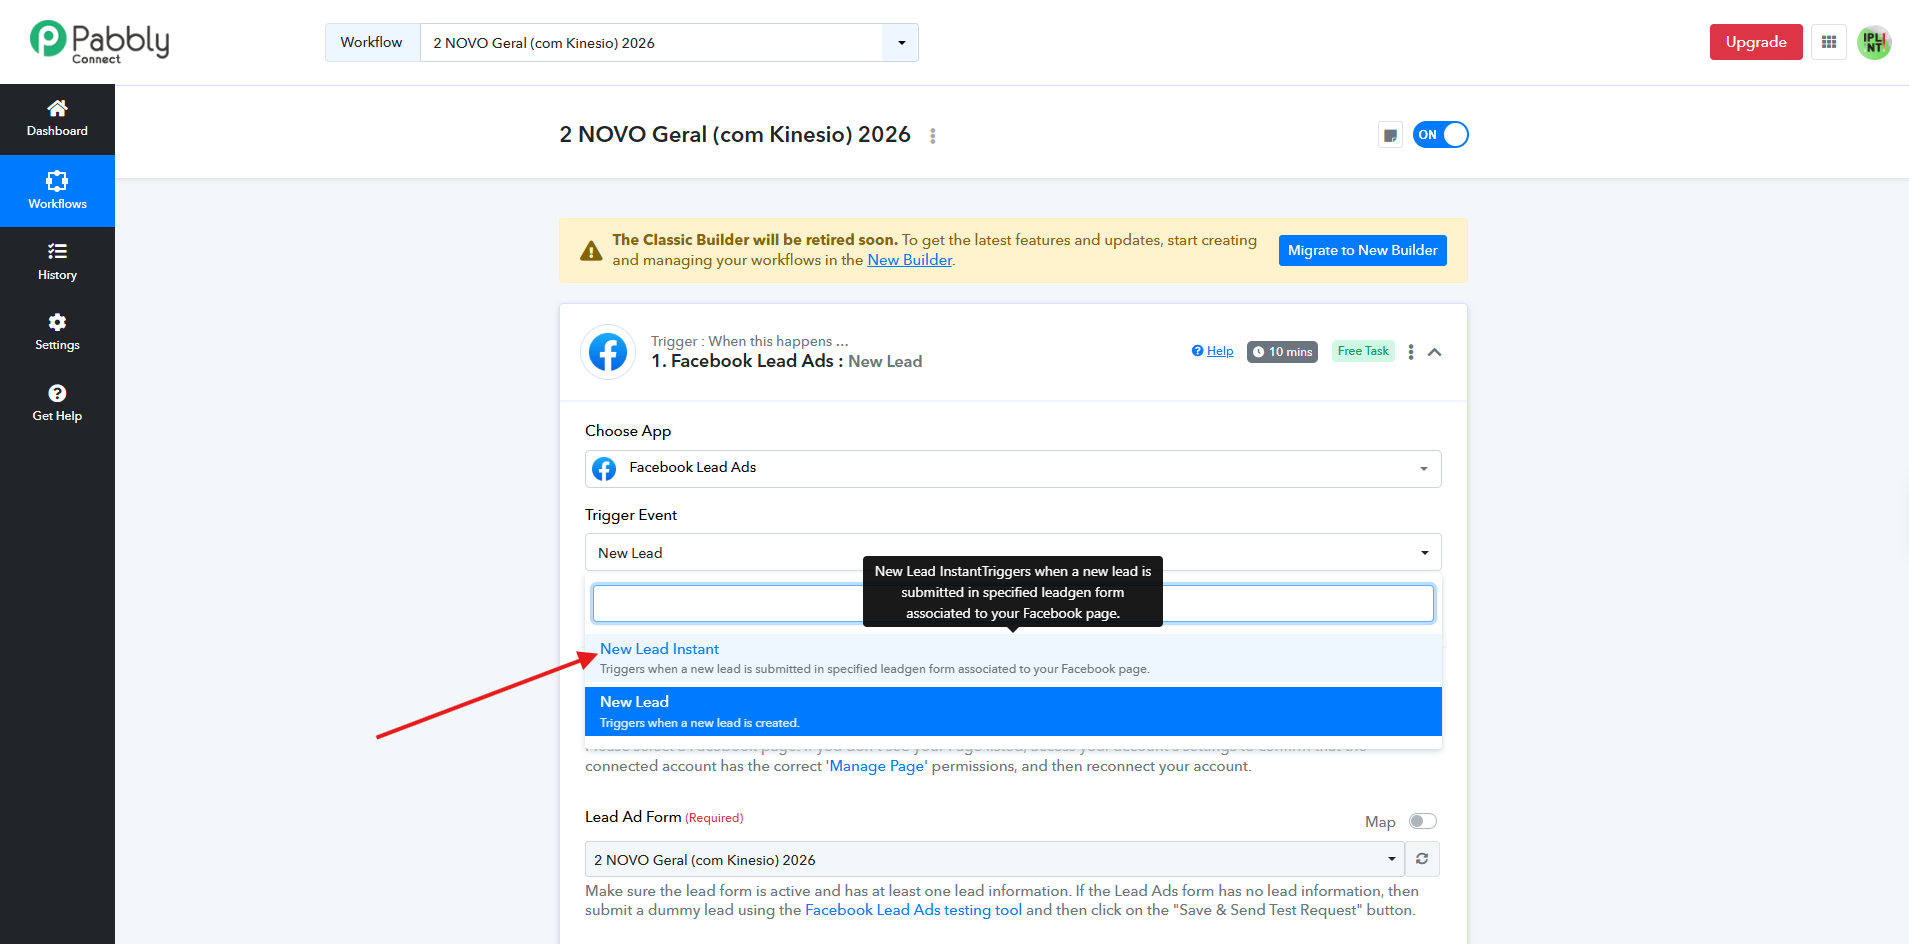Screen dimensions: 1909x944
Task: Go to Workflows in the sidebar
Action: (57, 191)
